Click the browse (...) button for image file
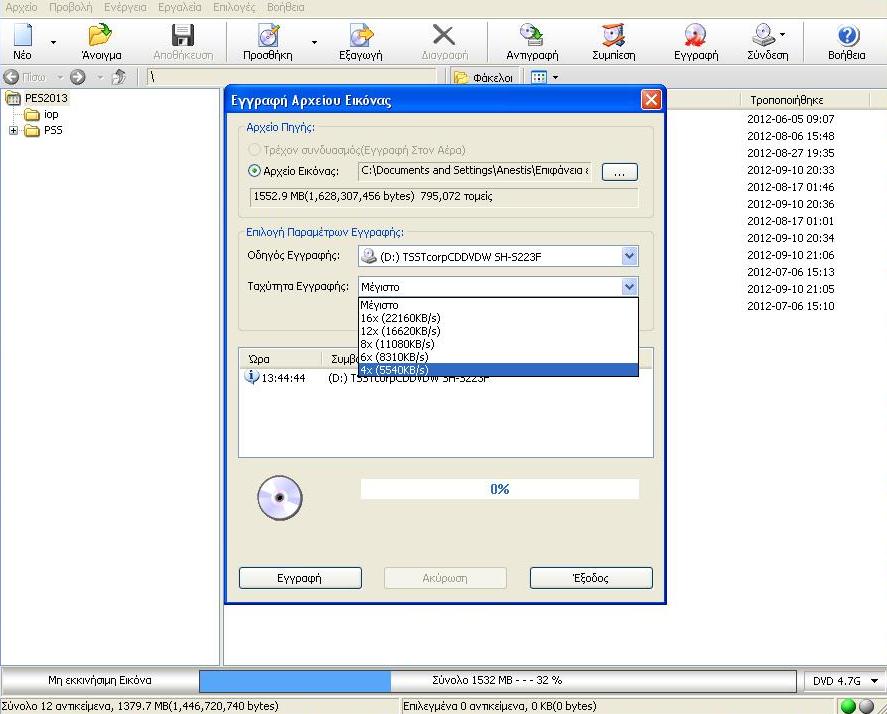The width and height of the screenshot is (887, 714). pyautogui.click(x=619, y=172)
